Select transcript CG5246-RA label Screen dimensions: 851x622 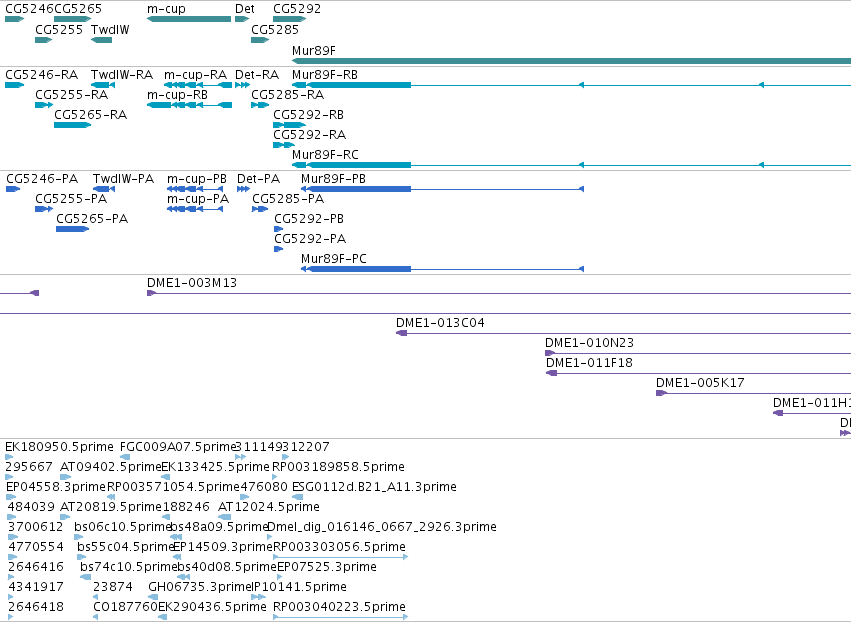tap(41, 74)
